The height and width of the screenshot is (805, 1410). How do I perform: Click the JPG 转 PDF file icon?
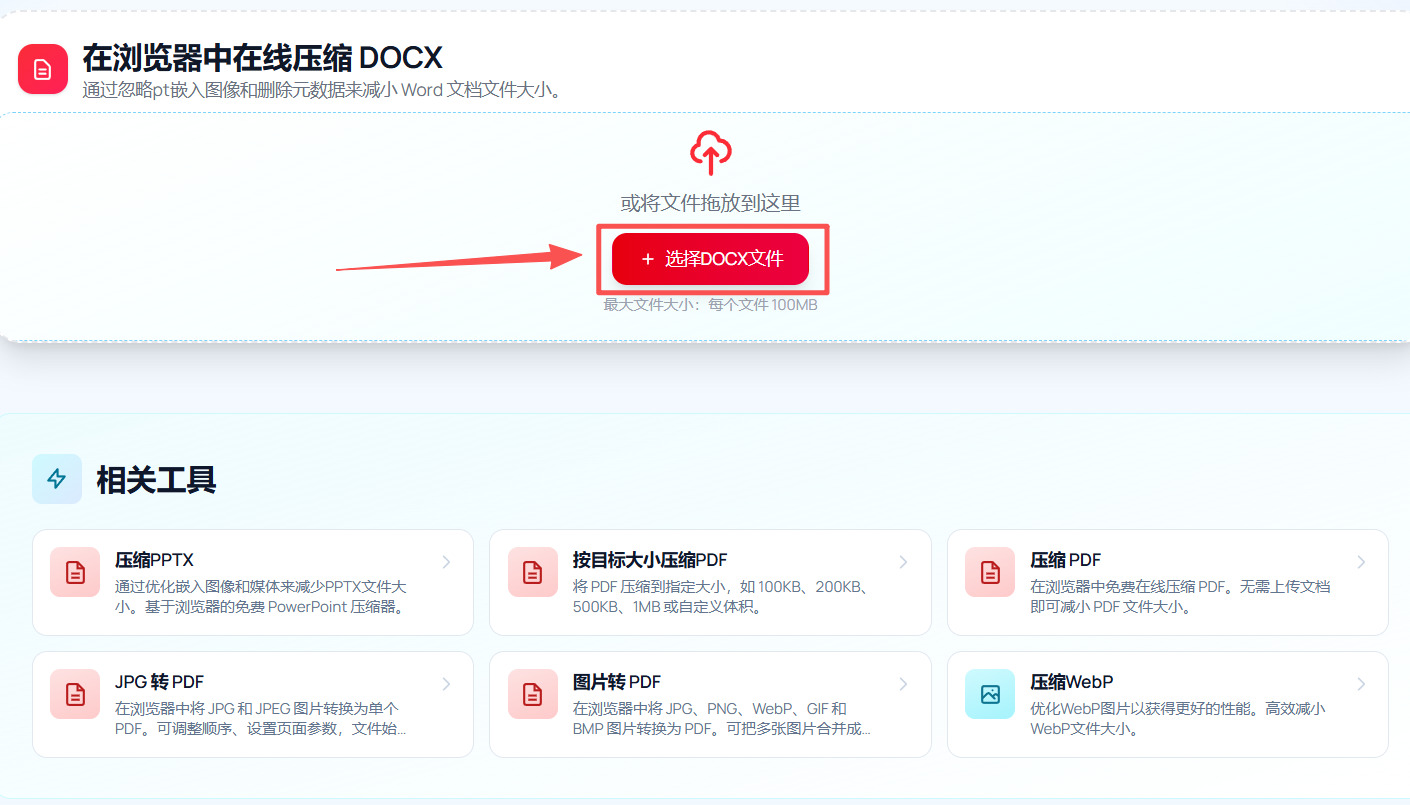pos(75,694)
